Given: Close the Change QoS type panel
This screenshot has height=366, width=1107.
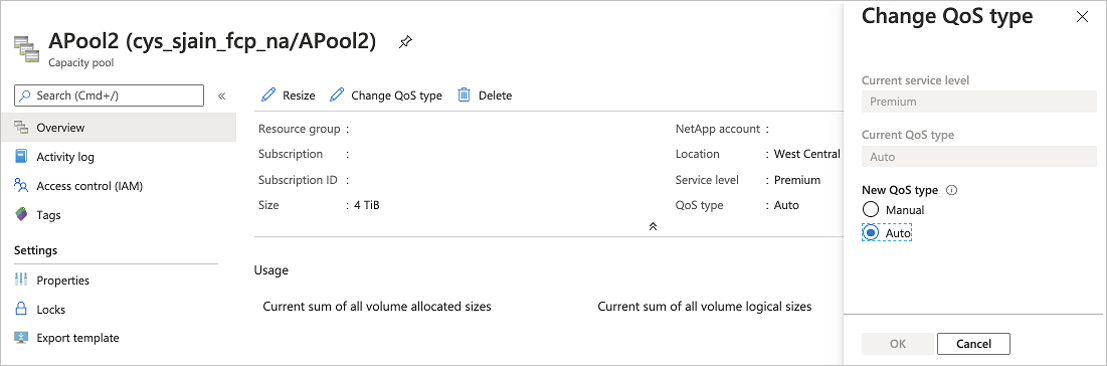Looking at the screenshot, I should point(1082,17).
